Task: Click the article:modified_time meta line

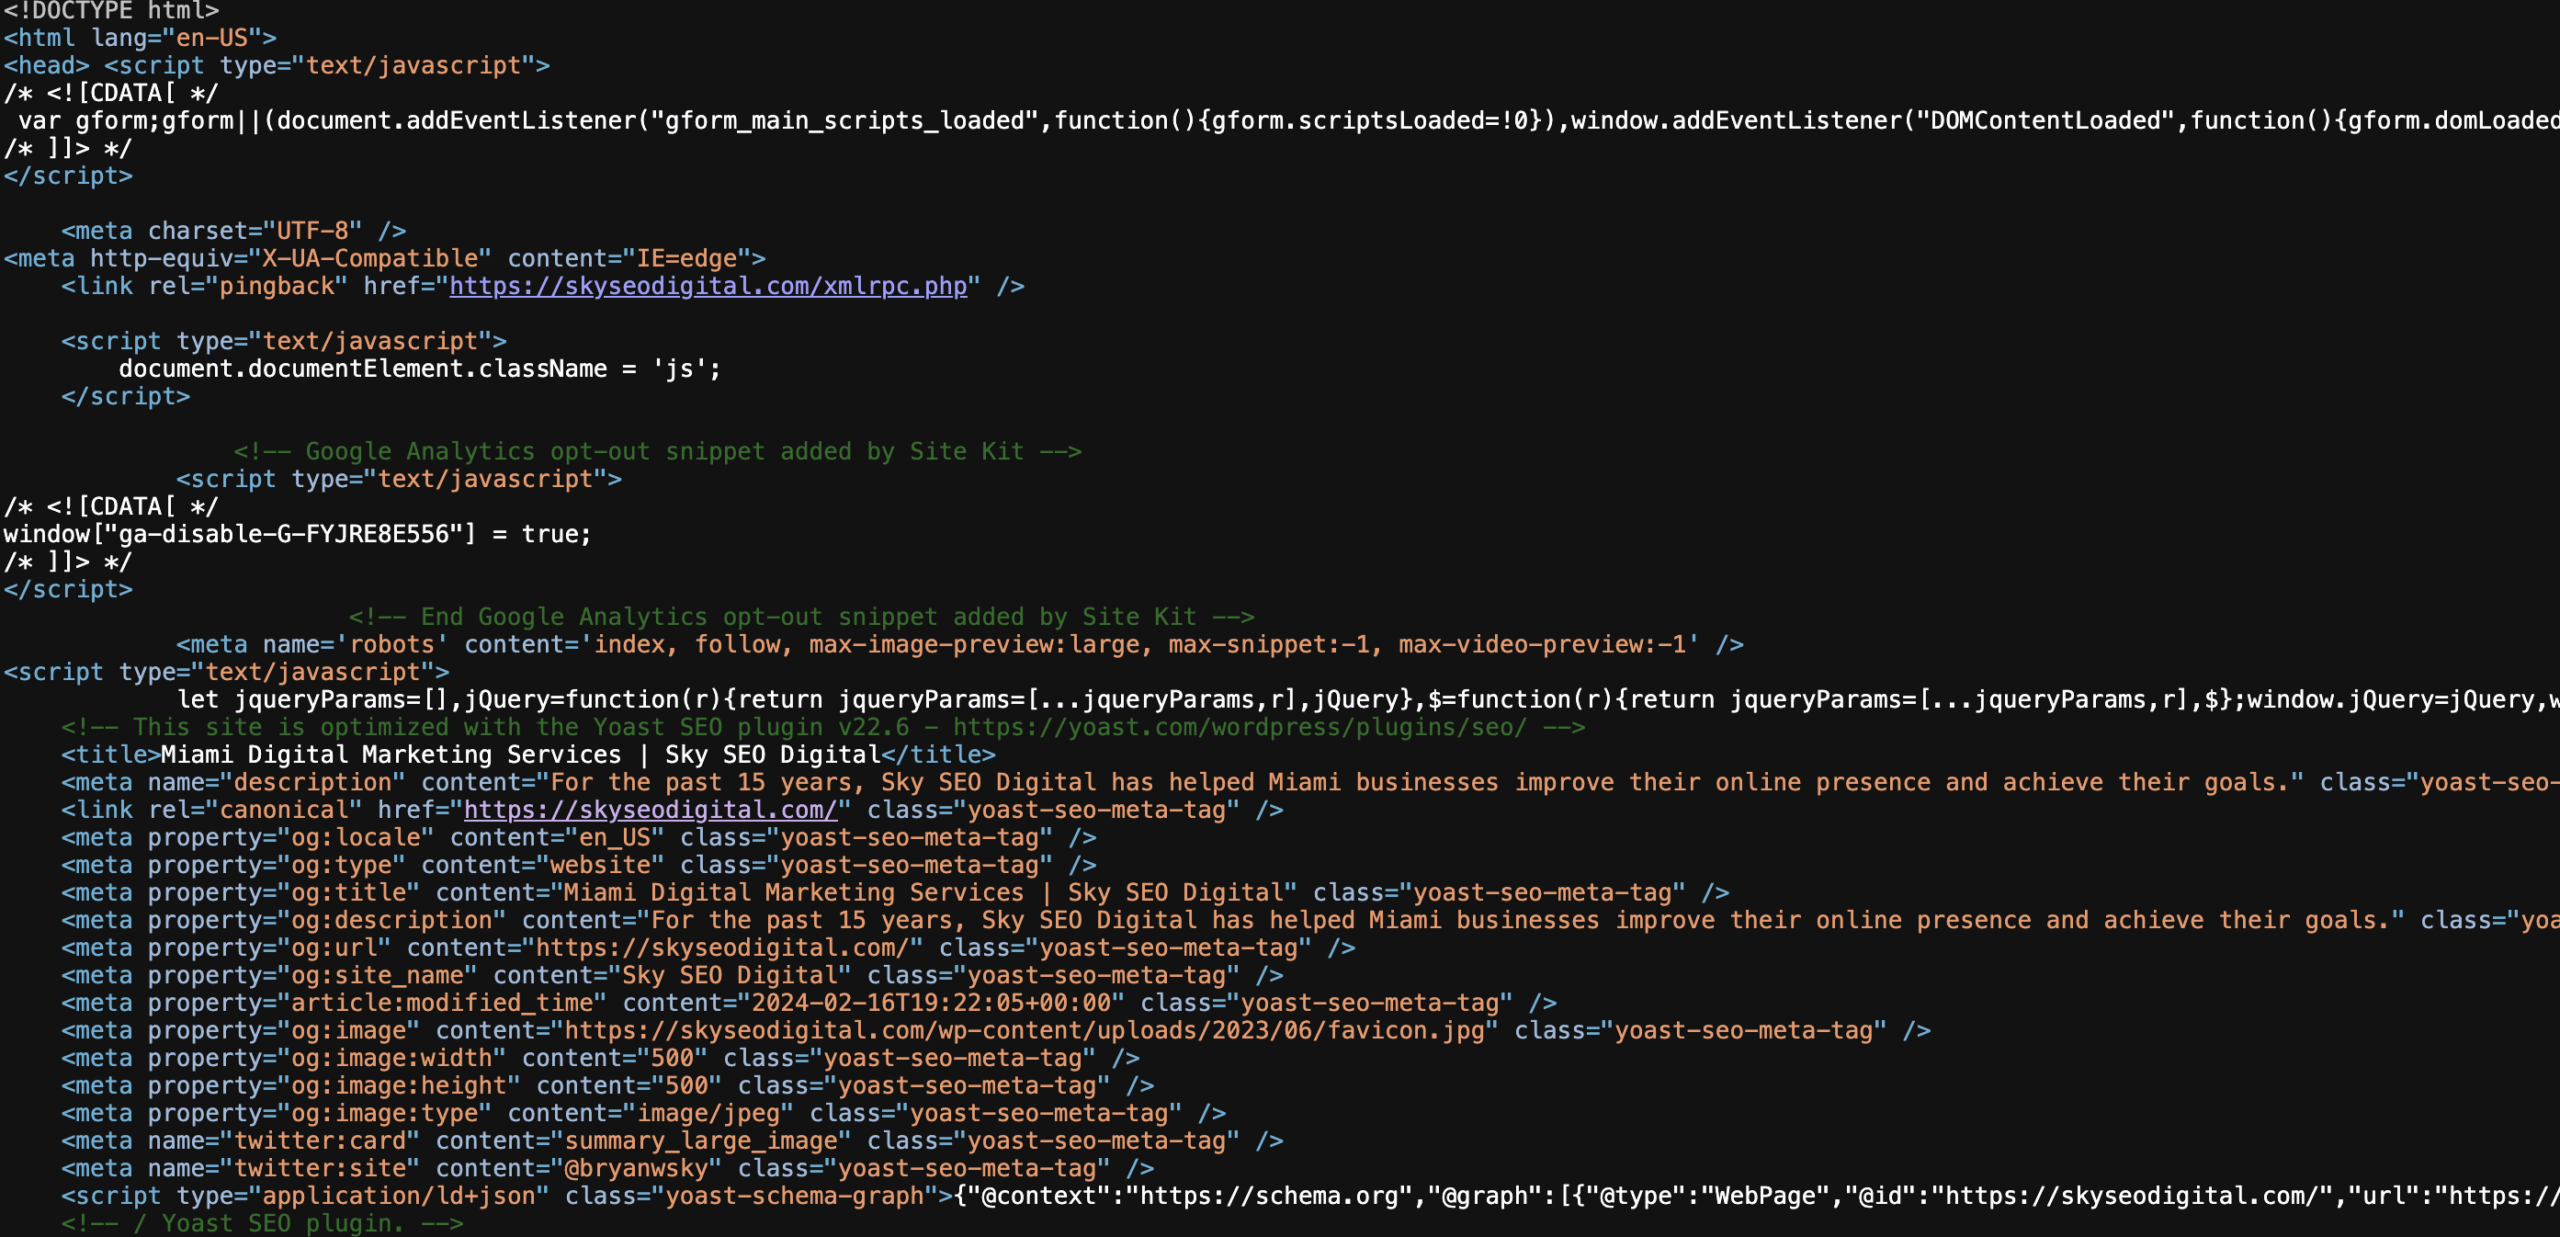Action: tap(808, 1003)
